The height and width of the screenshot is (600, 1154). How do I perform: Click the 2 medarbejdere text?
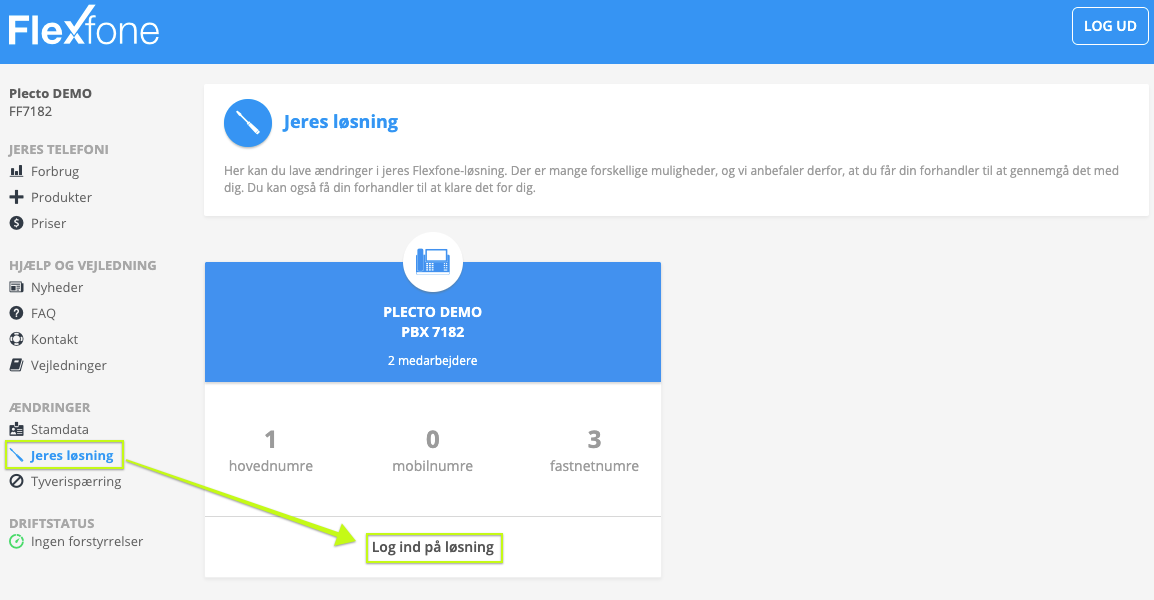433,361
